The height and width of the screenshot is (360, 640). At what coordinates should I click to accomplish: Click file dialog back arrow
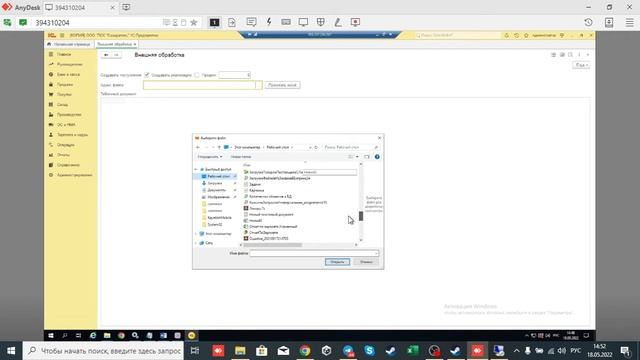click(198, 147)
